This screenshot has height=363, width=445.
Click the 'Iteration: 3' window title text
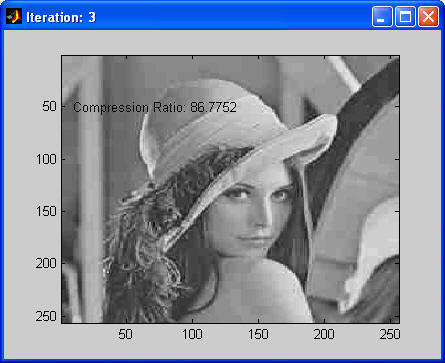point(61,17)
